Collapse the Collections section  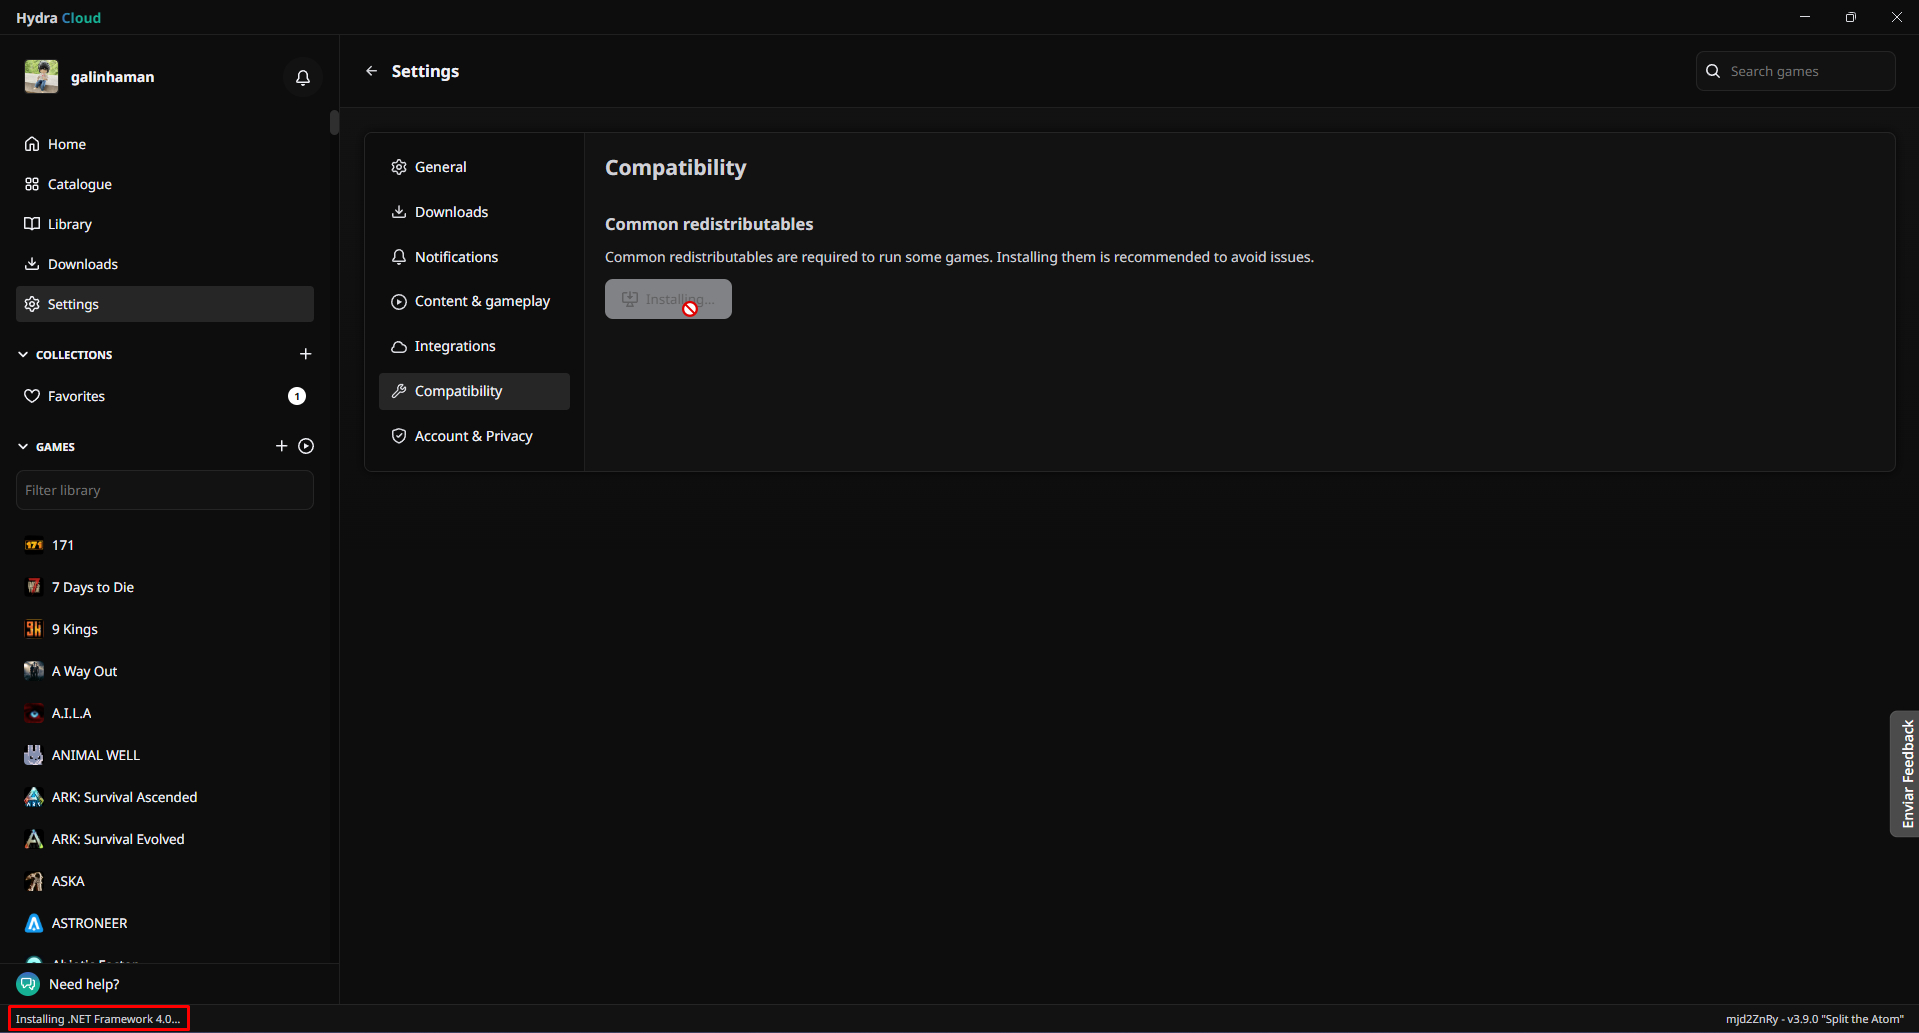[x=23, y=355]
